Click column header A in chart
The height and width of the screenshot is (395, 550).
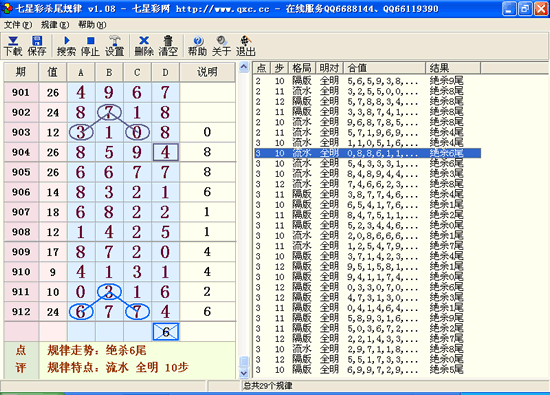[81, 72]
